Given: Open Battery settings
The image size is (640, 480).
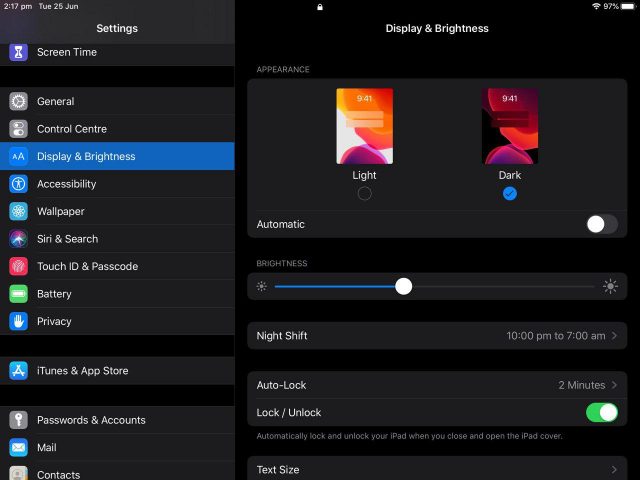Looking at the screenshot, I should click(x=117, y=294).
